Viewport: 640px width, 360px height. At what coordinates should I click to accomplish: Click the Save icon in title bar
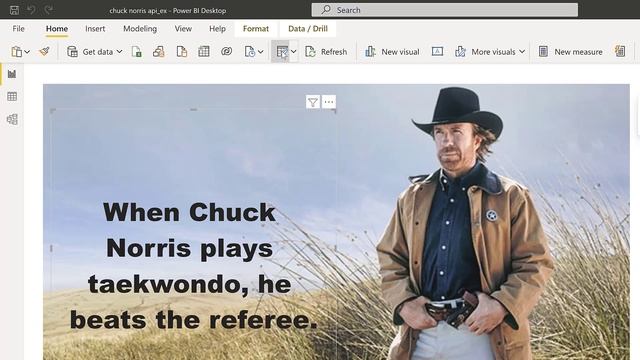(14, 10)
